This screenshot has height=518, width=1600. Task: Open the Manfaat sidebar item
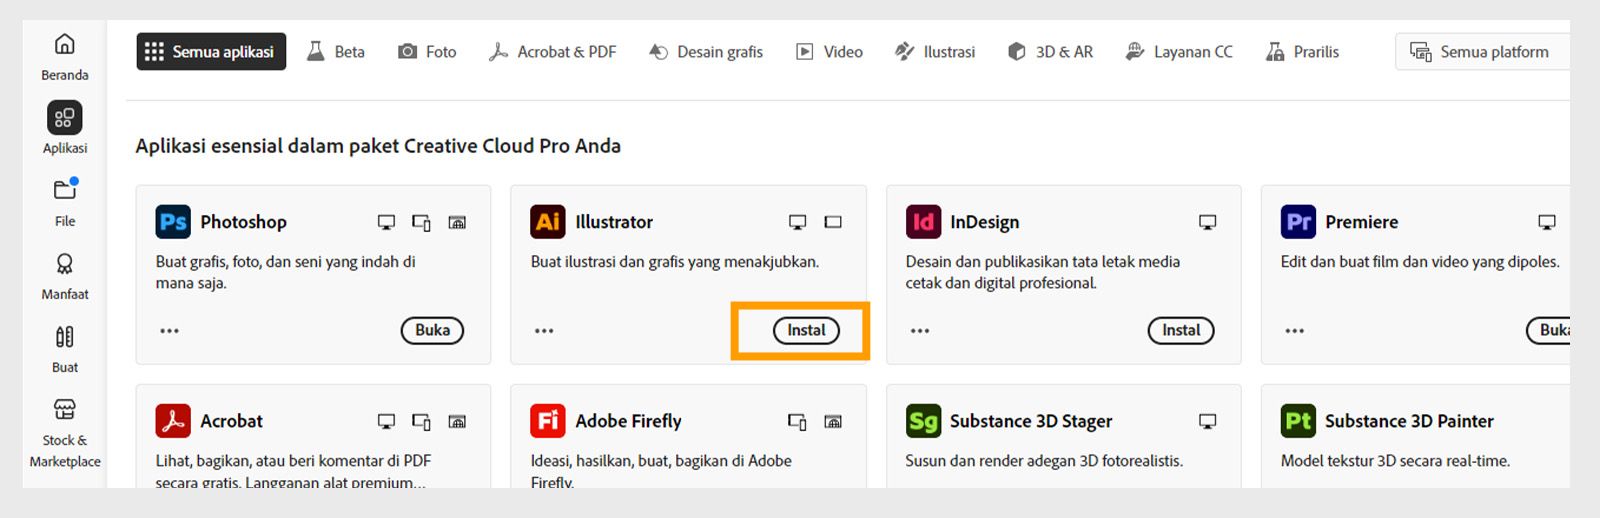[x=65, y=276]
